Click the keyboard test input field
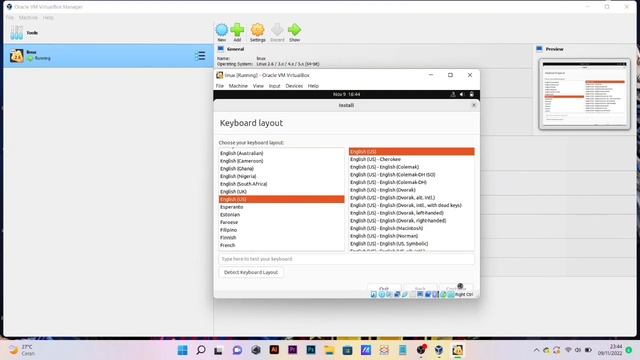Viewport: 640px width, 360px height. [x=347, y=259]
